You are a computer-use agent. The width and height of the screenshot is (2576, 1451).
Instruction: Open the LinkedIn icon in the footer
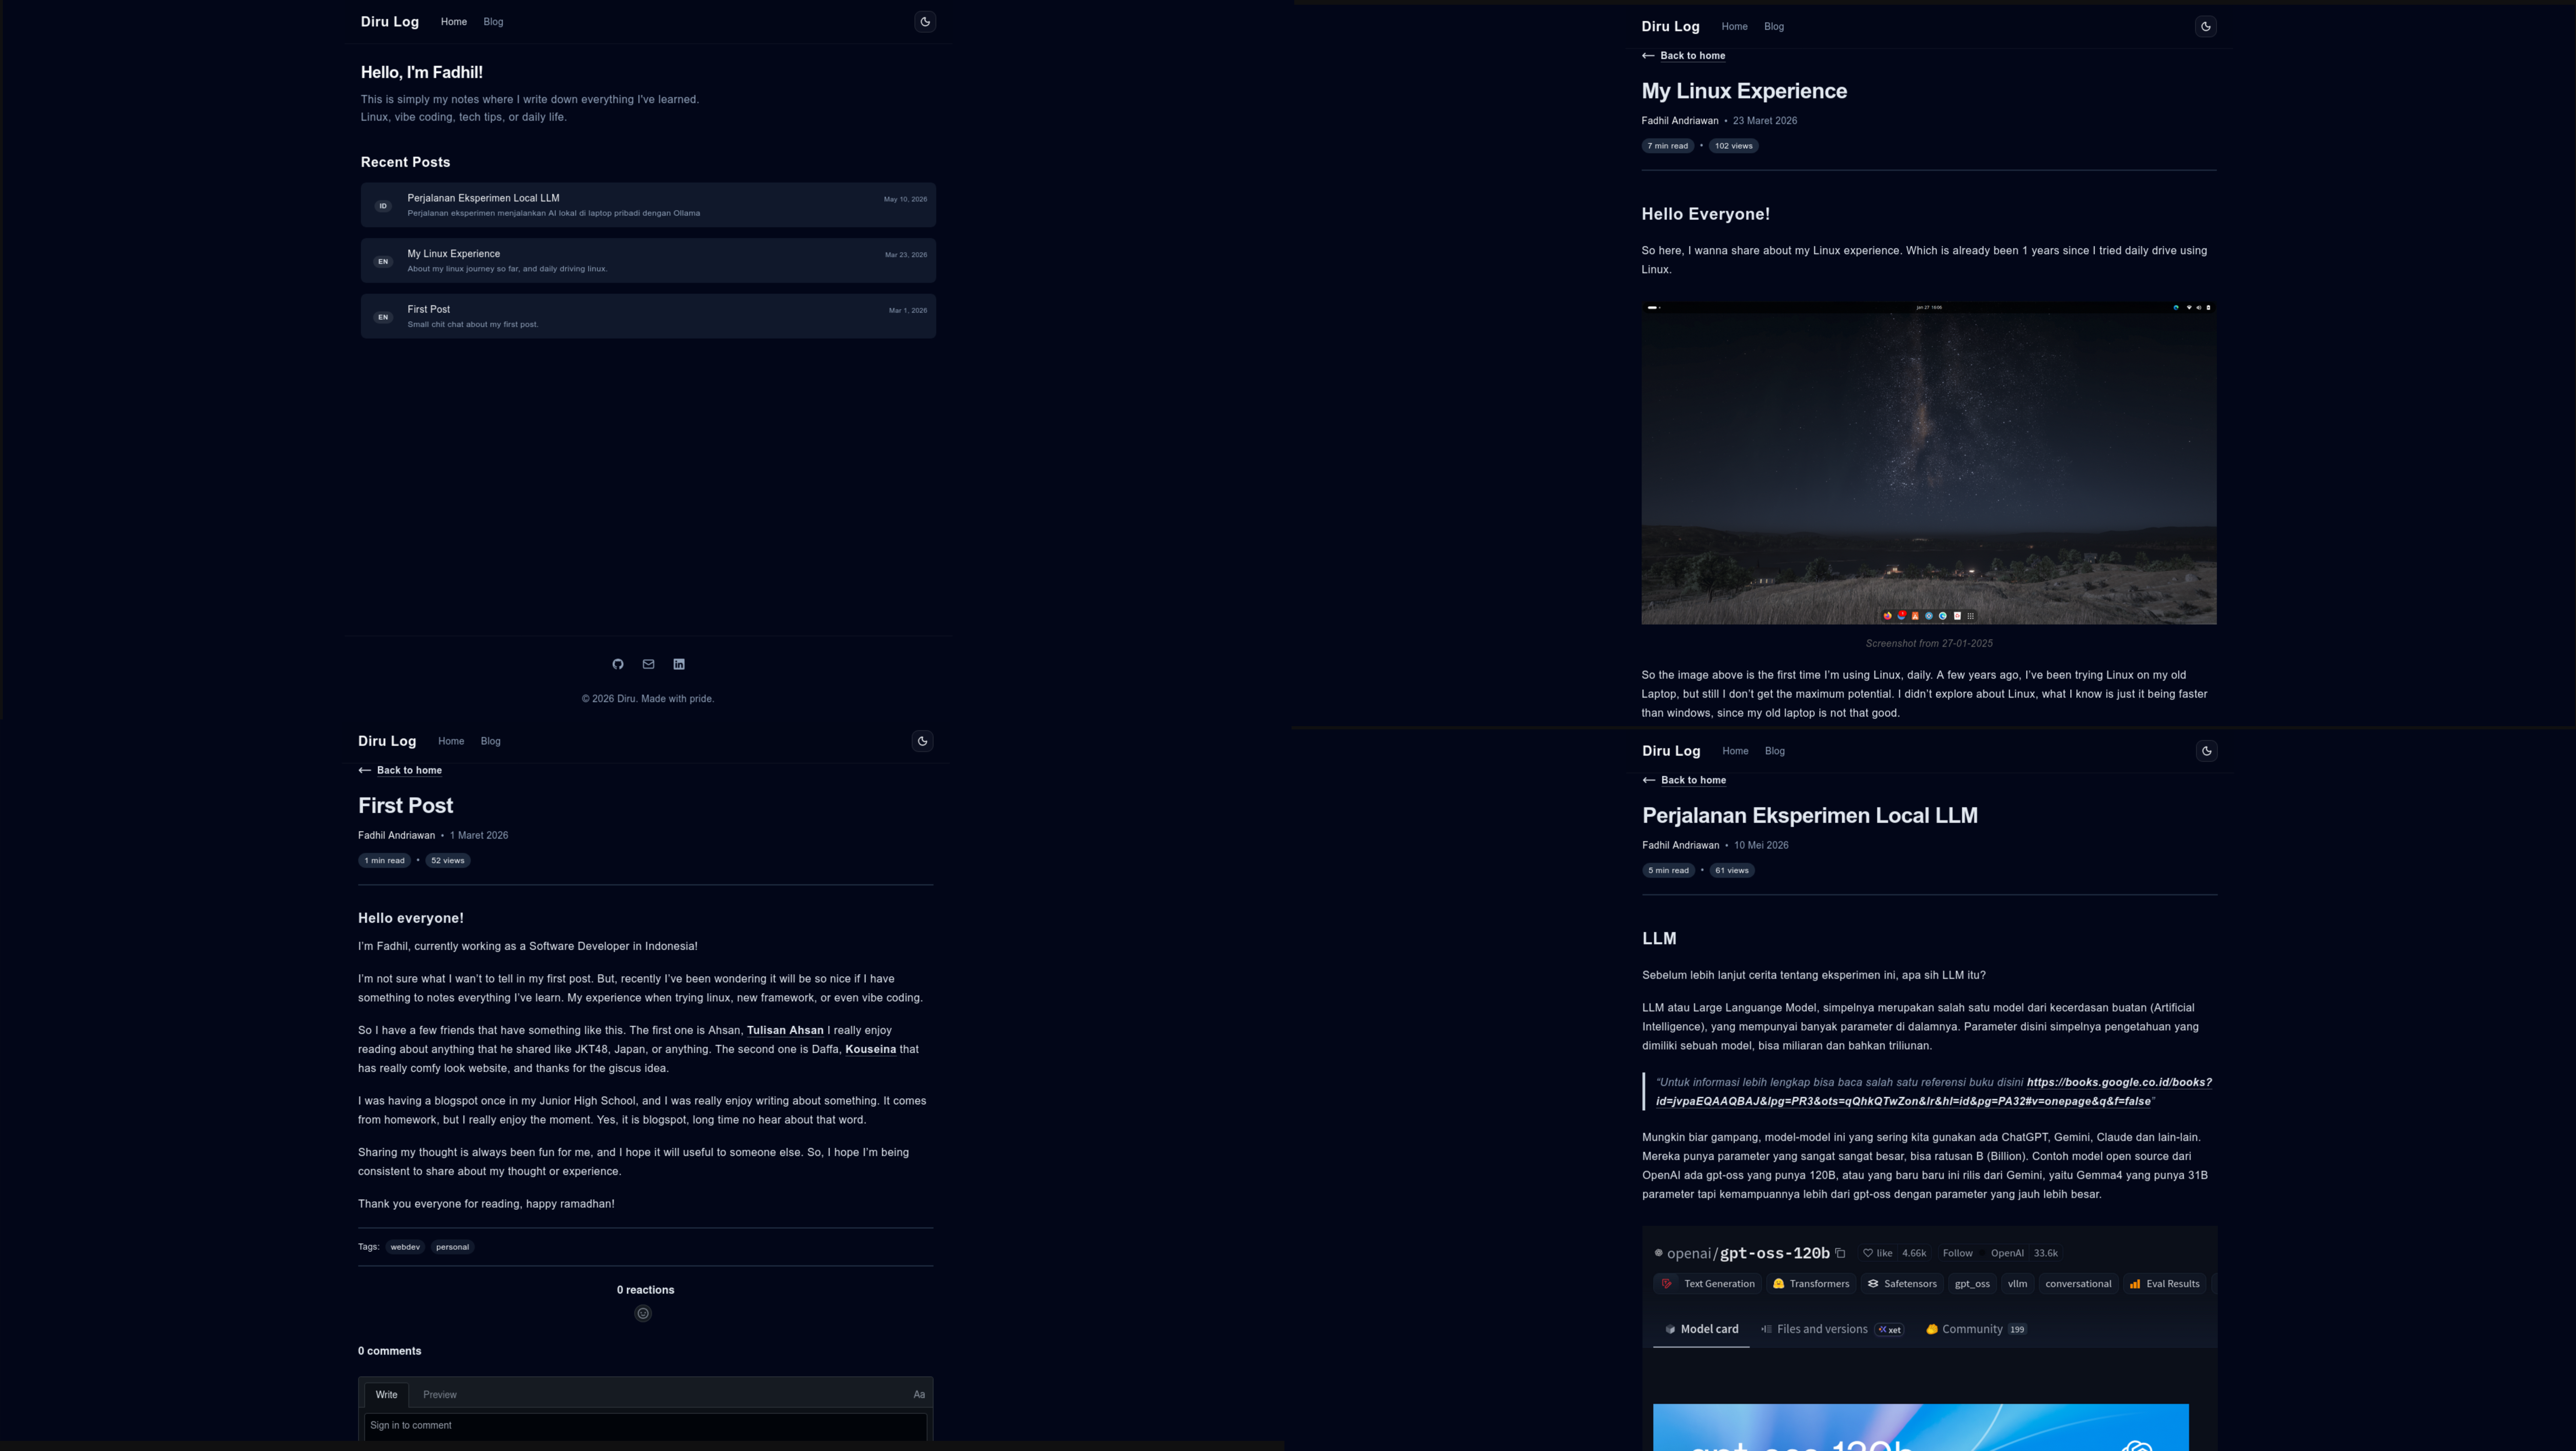tap(679, 664)
